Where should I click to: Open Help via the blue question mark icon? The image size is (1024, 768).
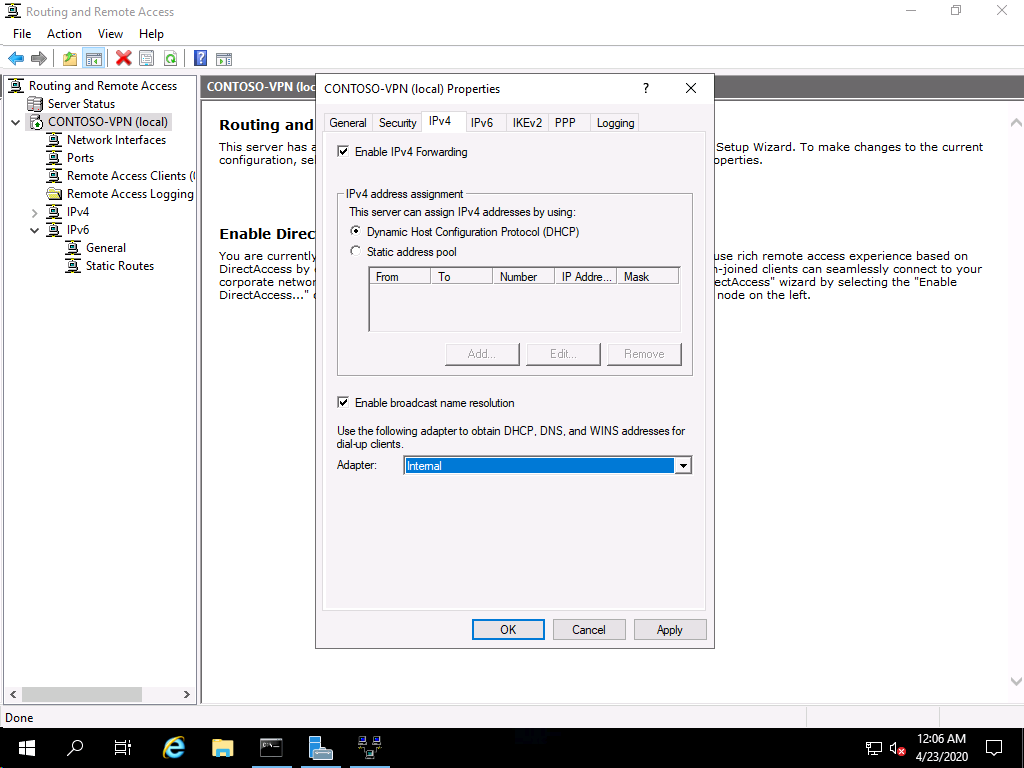pyautogui.click(x=200, y=59)
